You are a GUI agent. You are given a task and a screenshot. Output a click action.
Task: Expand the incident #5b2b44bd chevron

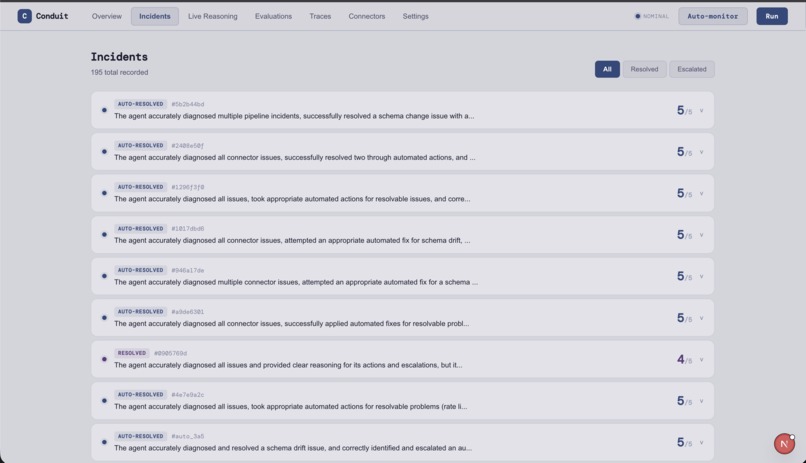click(701, 110)
